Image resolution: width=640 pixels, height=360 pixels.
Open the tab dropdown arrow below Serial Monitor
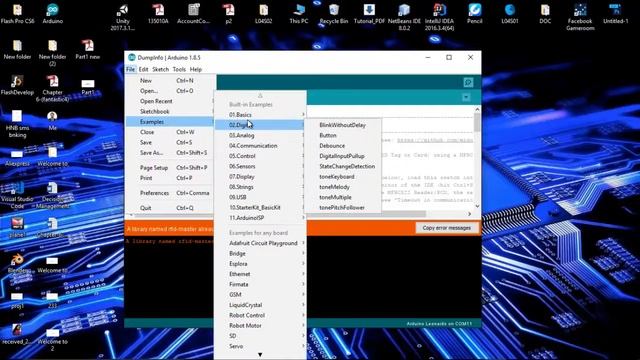click(x=466, y=98)
